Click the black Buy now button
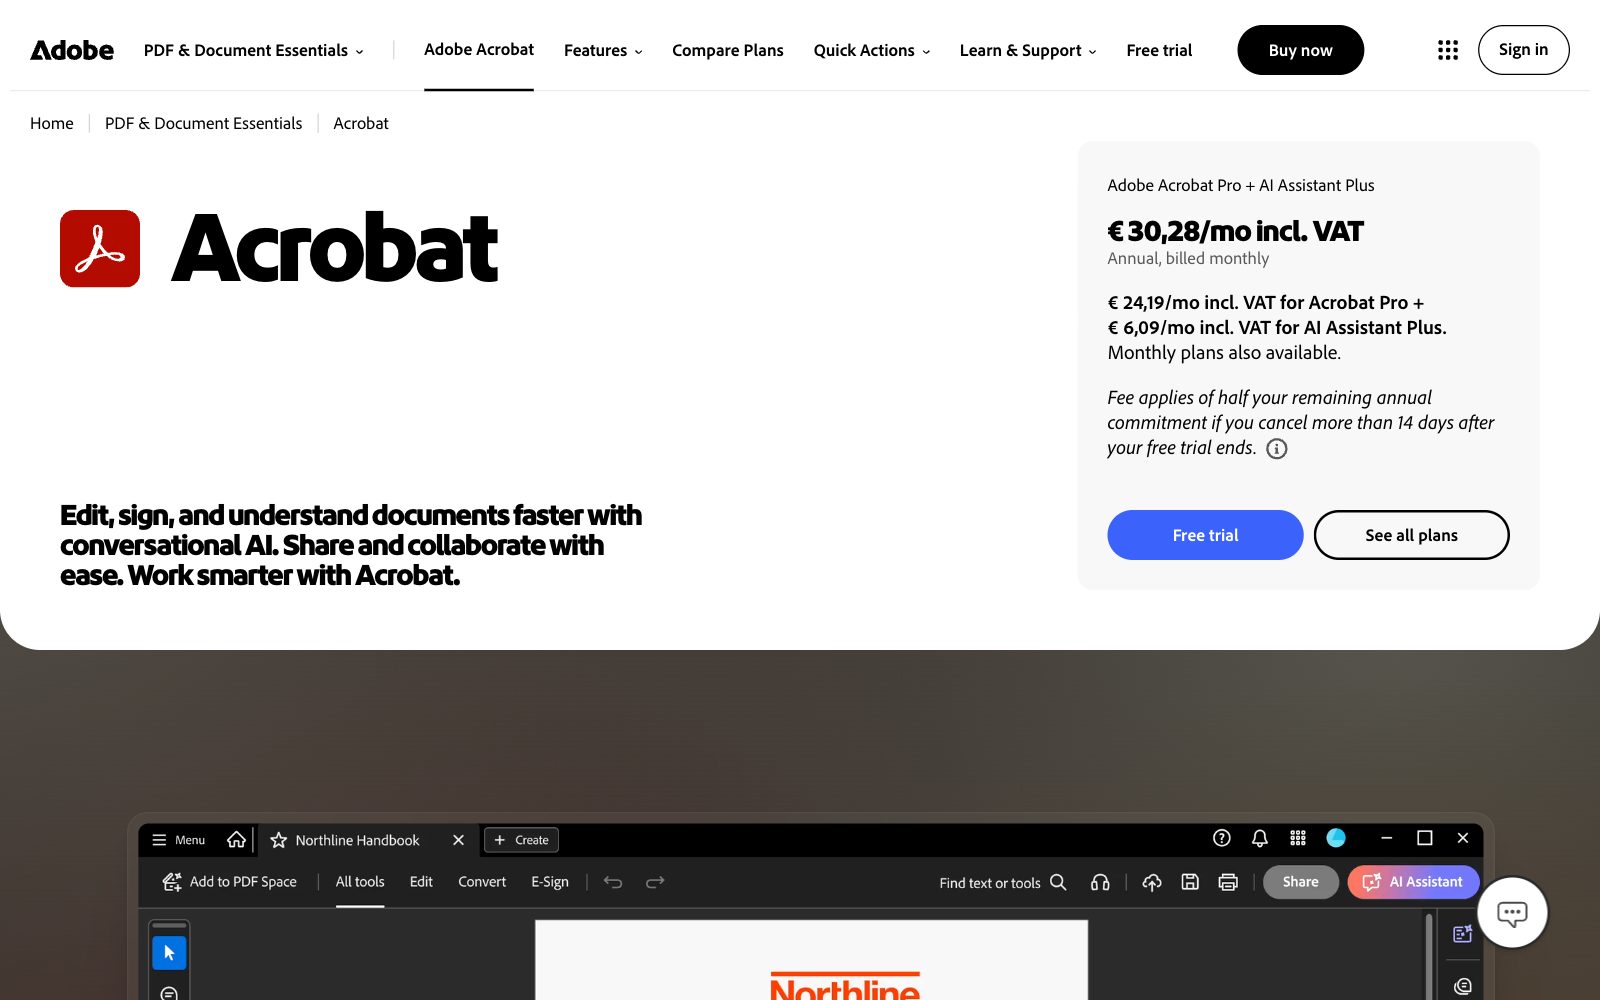Screen dimensions: 1600x1000 (1300, 50)
